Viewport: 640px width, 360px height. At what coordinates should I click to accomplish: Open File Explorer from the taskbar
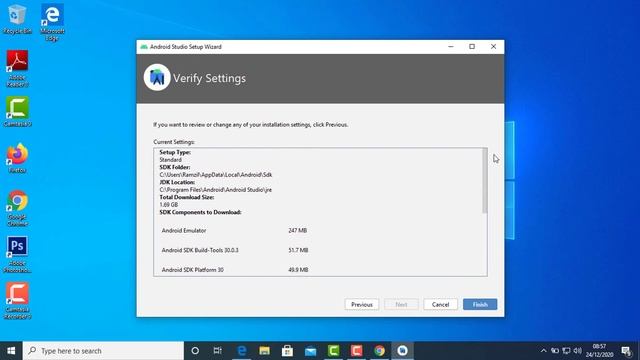click(x=264, y=351)
